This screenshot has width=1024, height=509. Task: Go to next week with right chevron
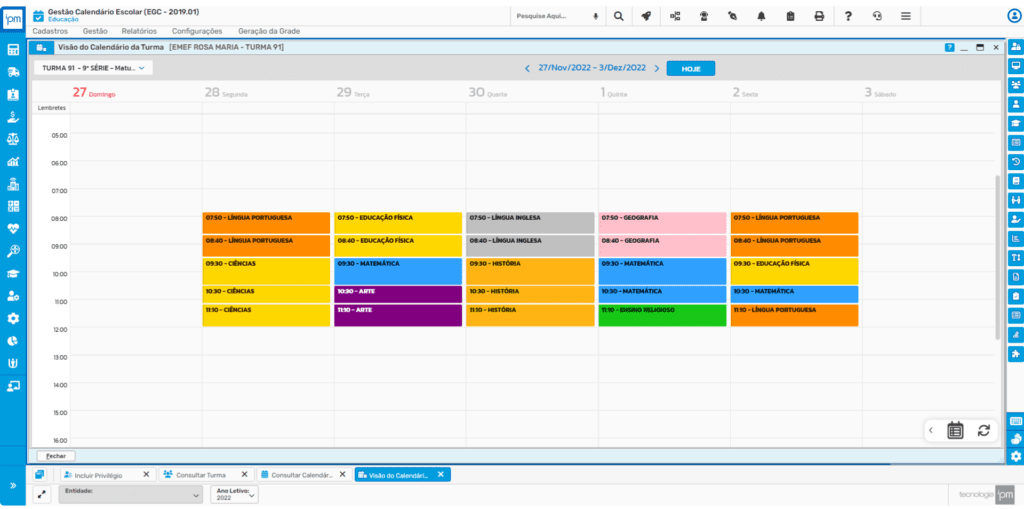tap(657, 68)
